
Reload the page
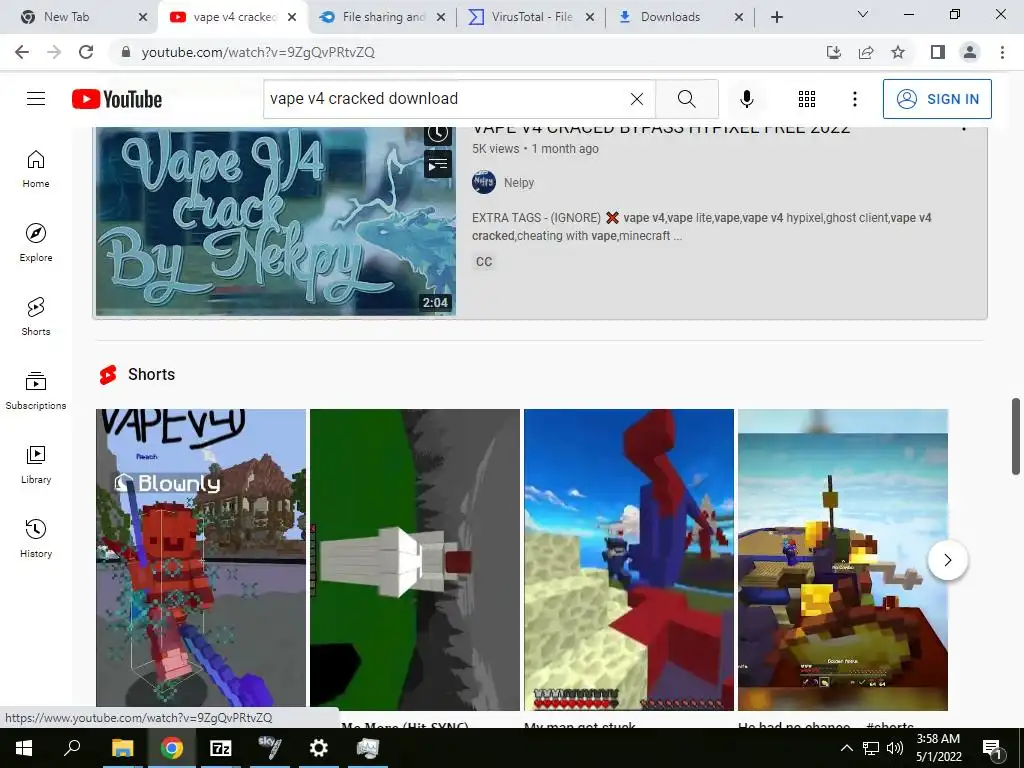(86, 52)
